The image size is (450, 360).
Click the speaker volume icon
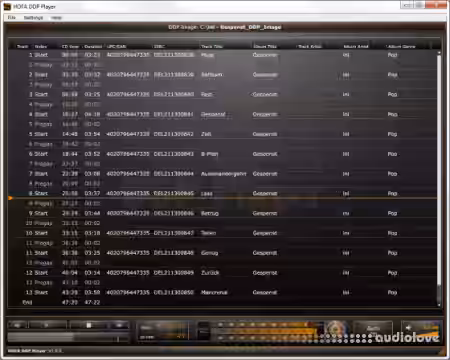click(x=408, y=327)
